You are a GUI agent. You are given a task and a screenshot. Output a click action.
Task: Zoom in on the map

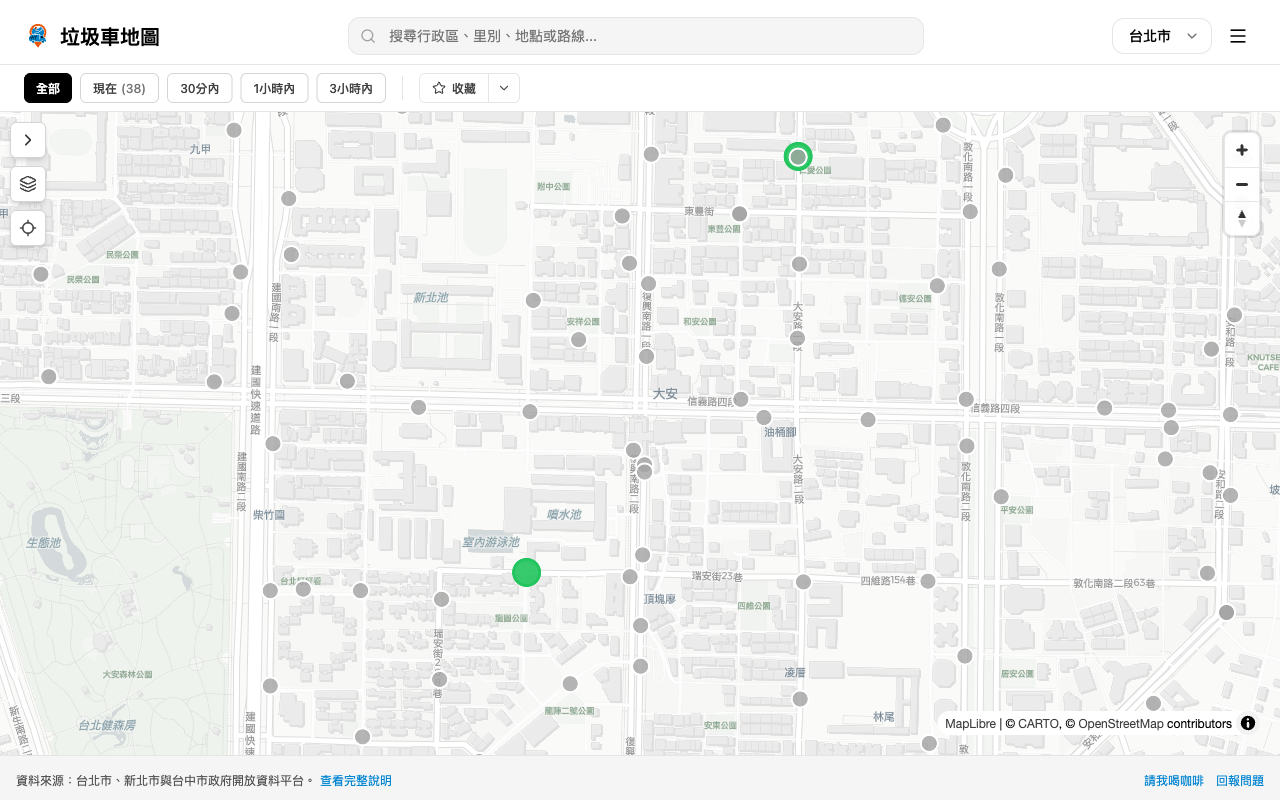click(1242, 150)
